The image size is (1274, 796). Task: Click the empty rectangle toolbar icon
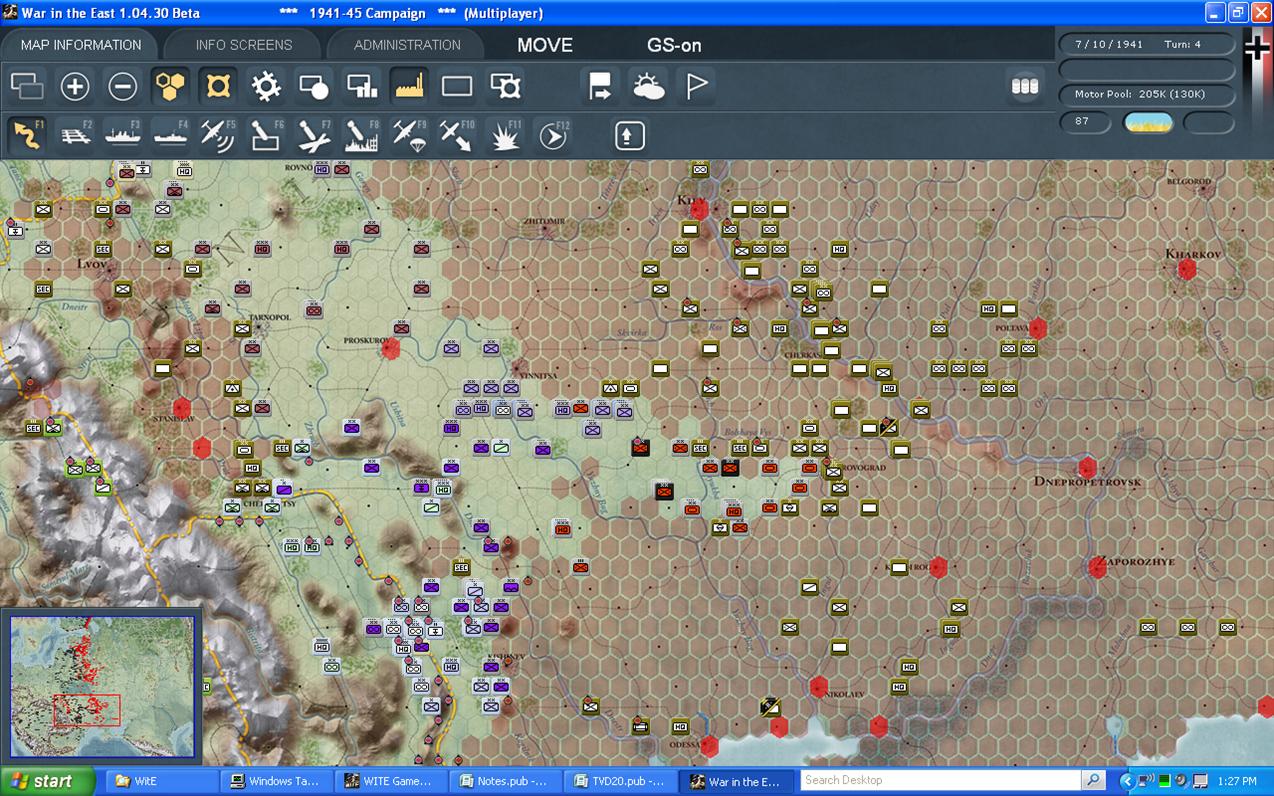coord(457,87)
